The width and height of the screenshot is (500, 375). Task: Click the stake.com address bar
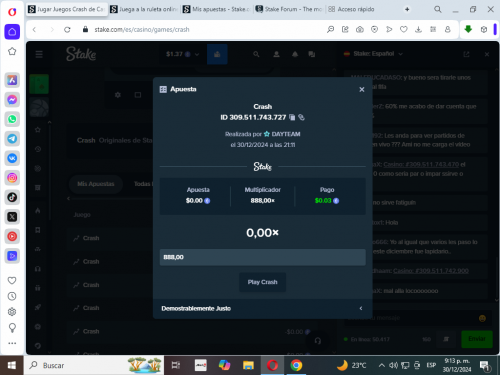[142, 30]
